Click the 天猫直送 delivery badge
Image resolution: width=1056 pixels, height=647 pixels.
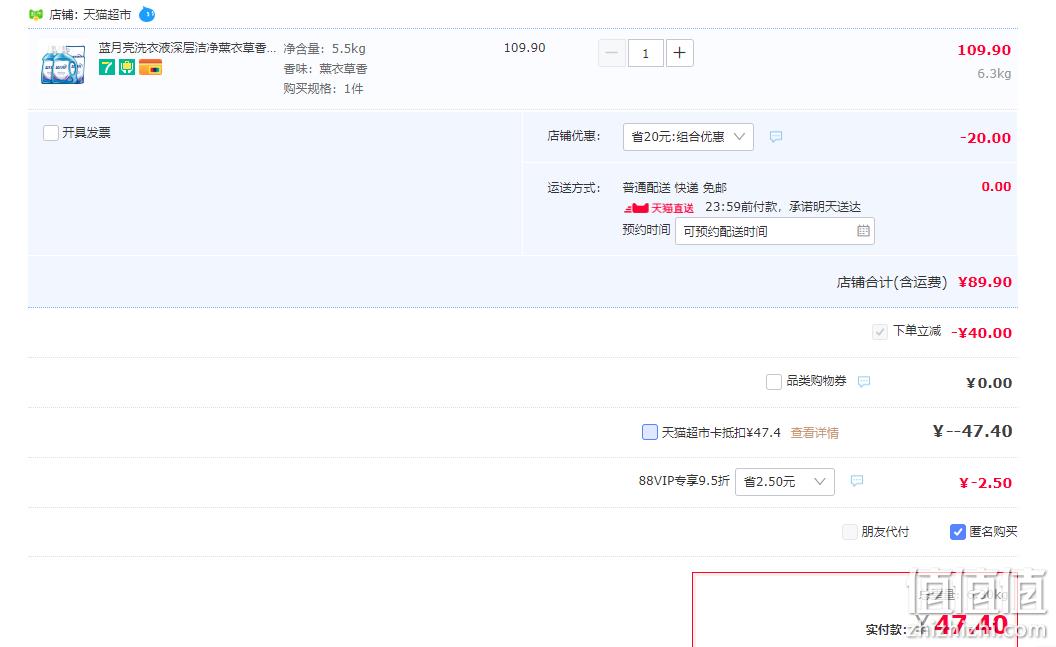[x=659, y=208]
